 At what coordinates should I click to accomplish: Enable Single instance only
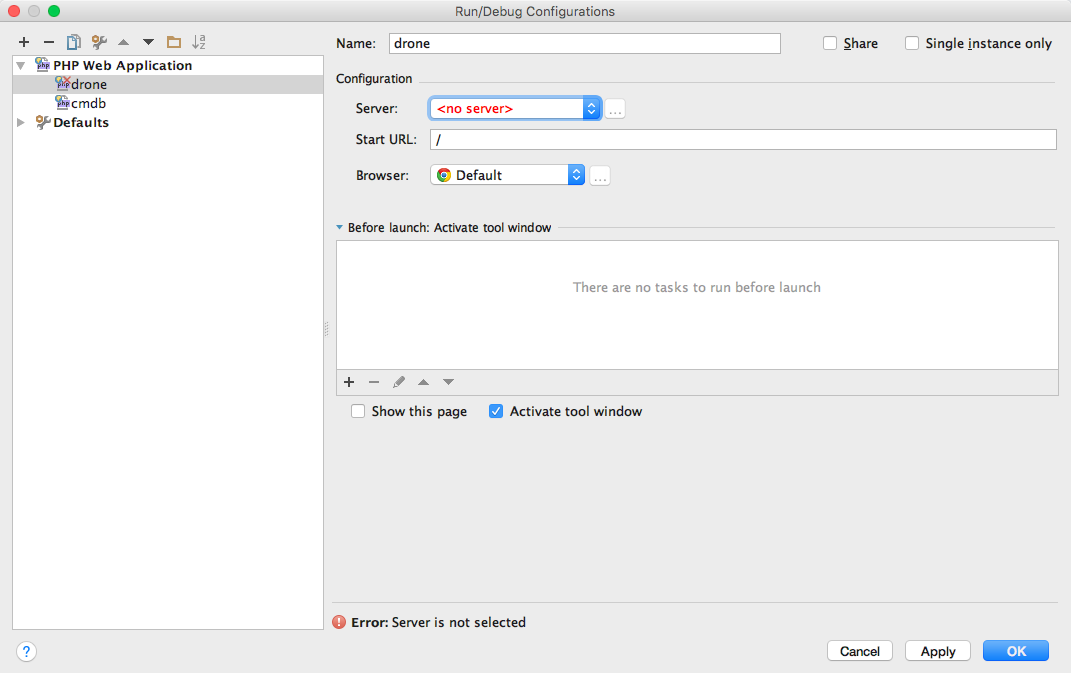tap(912, 43)
